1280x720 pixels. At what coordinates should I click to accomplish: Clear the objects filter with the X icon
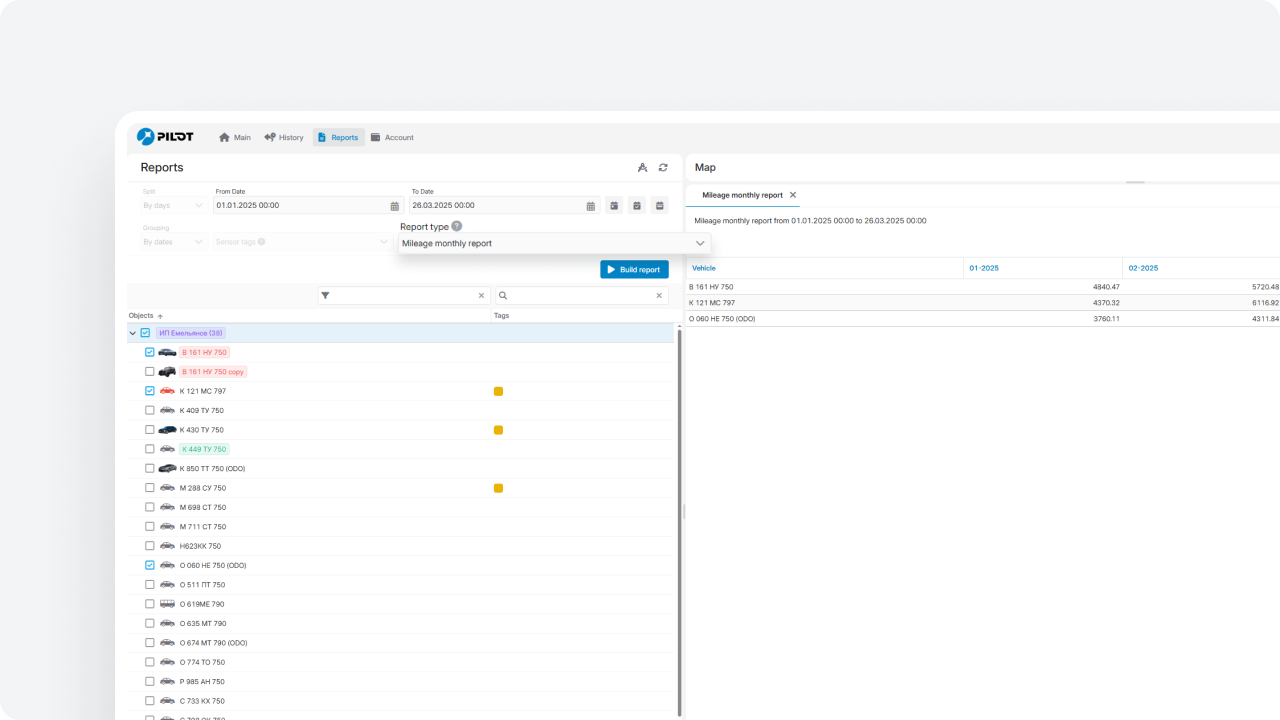tap(481, 296)
